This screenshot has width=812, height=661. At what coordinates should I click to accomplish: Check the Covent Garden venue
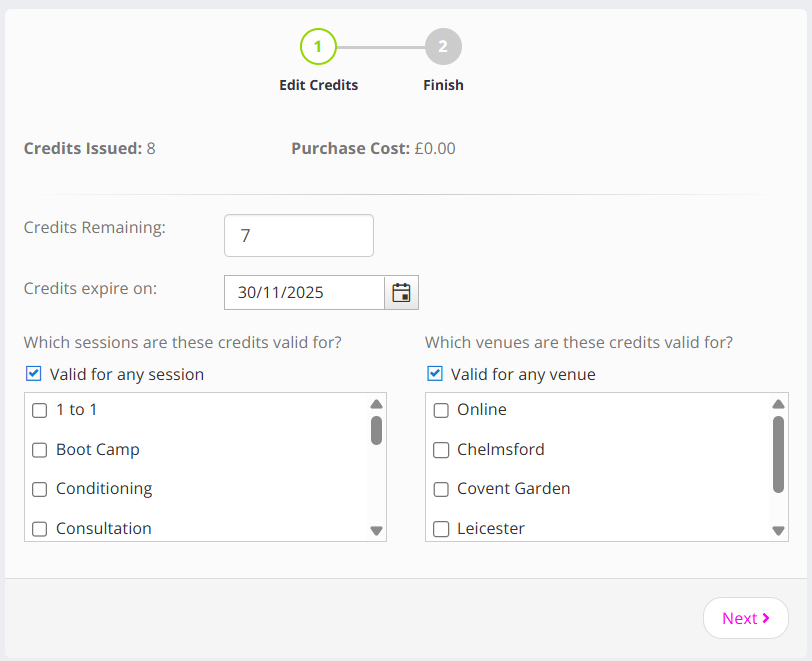pyautogui.click(x=441, y=489)
